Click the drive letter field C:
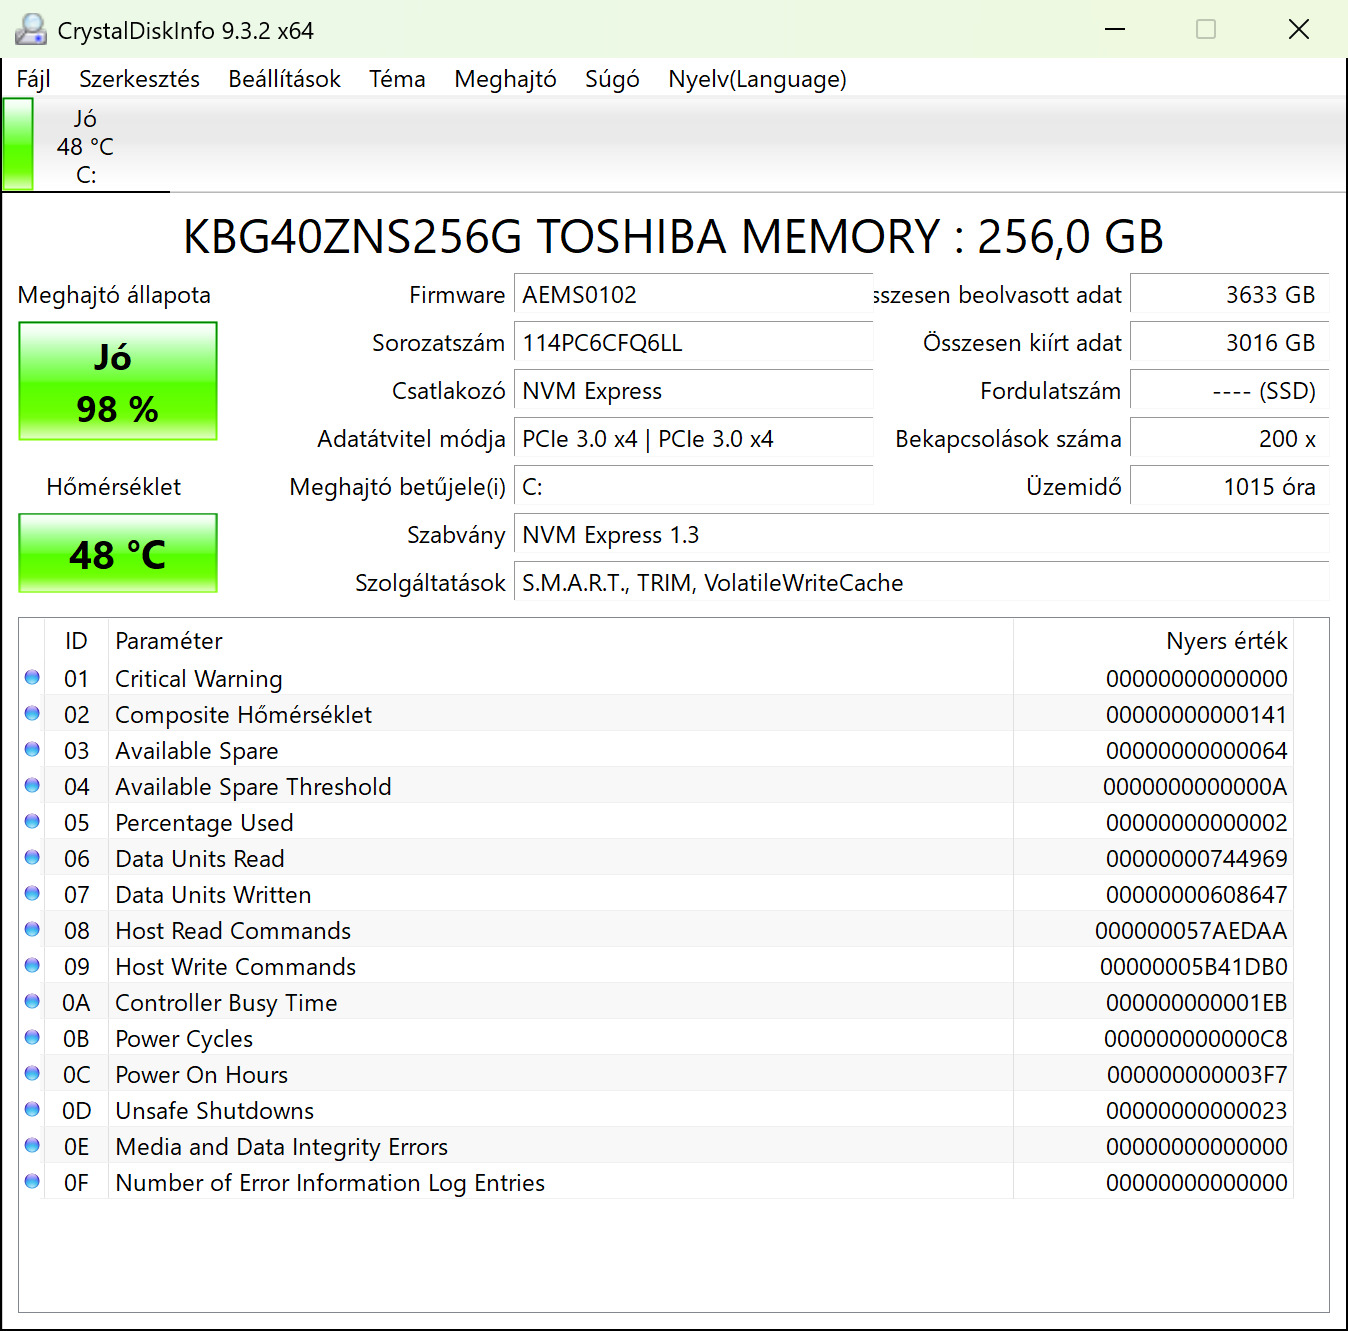1348x1331 pixels. click(x=693, y=487)
